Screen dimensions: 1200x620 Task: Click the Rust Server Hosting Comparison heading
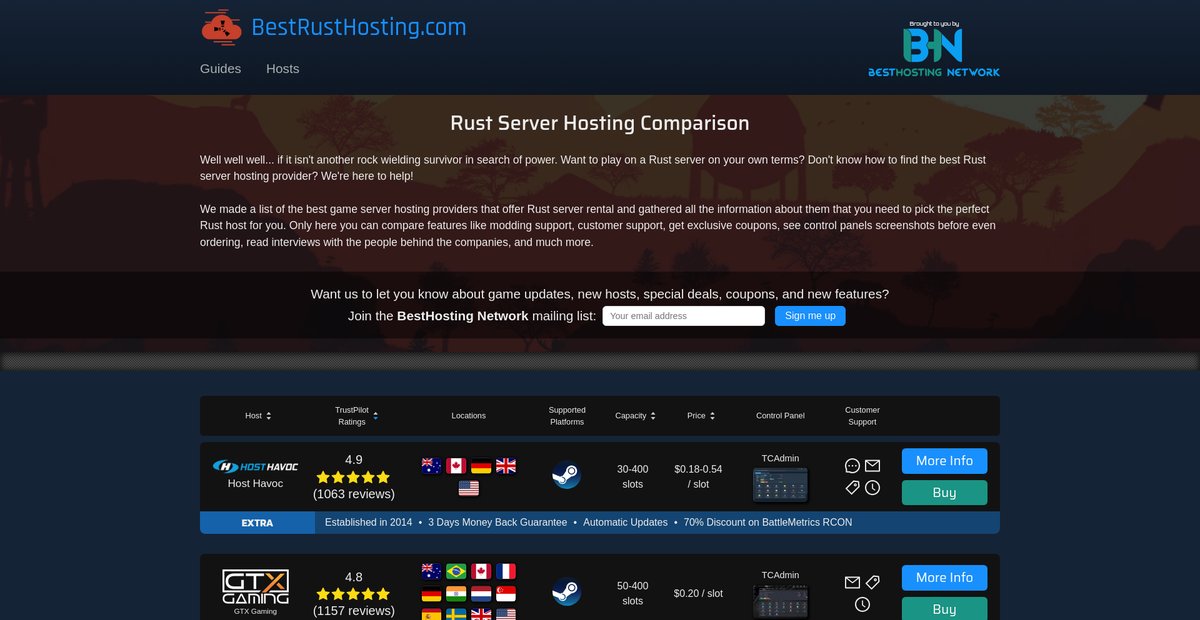600,123
